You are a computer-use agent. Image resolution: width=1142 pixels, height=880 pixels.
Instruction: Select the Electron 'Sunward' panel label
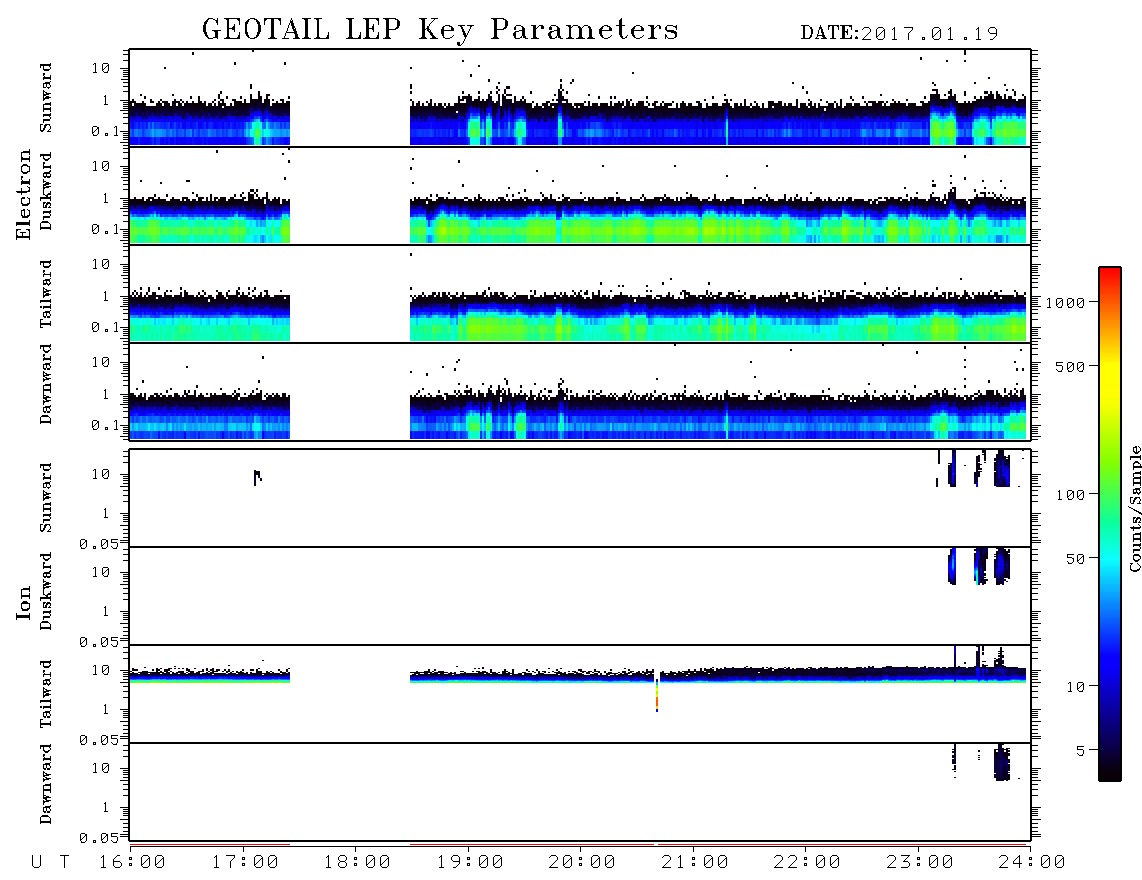[46, 98]
